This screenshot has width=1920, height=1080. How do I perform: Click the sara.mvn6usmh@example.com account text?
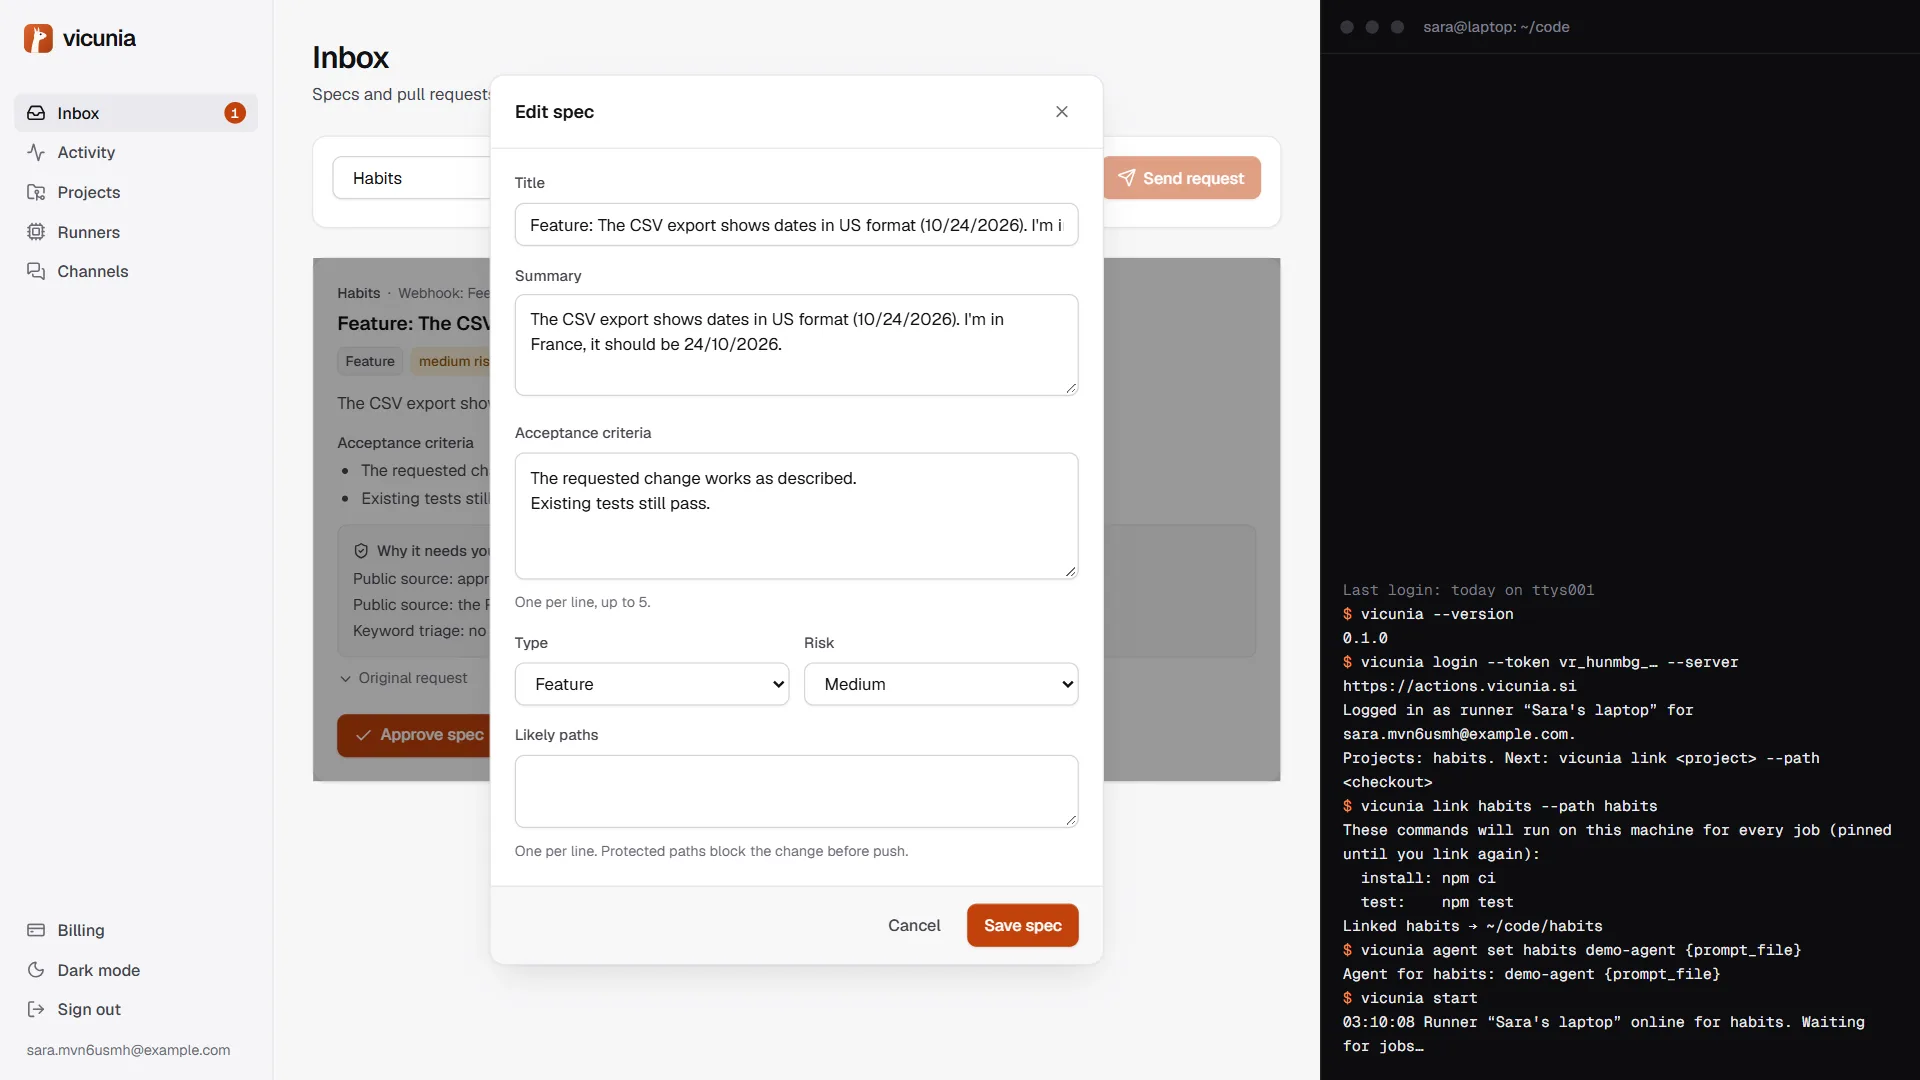(x=128, y=1050)
